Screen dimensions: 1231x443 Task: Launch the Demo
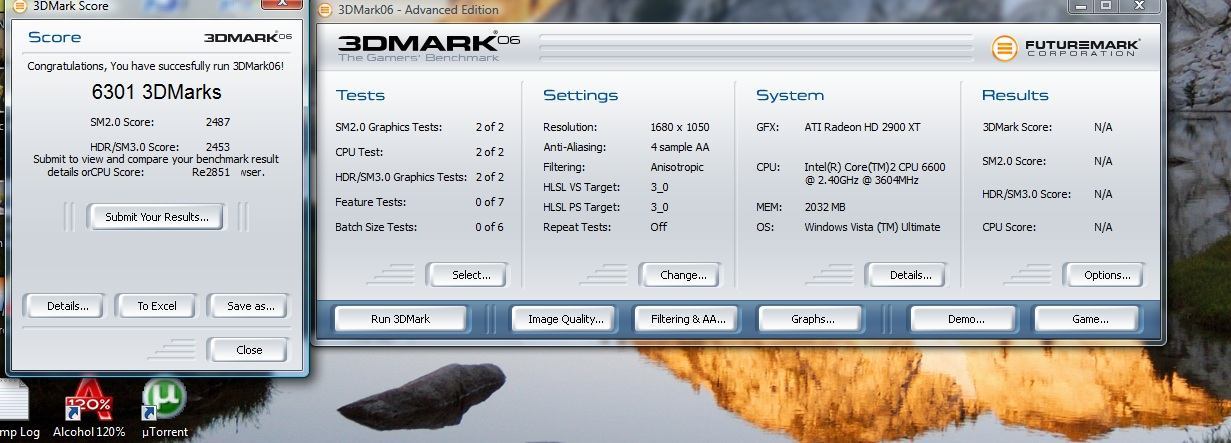click(x=965, y=319)
